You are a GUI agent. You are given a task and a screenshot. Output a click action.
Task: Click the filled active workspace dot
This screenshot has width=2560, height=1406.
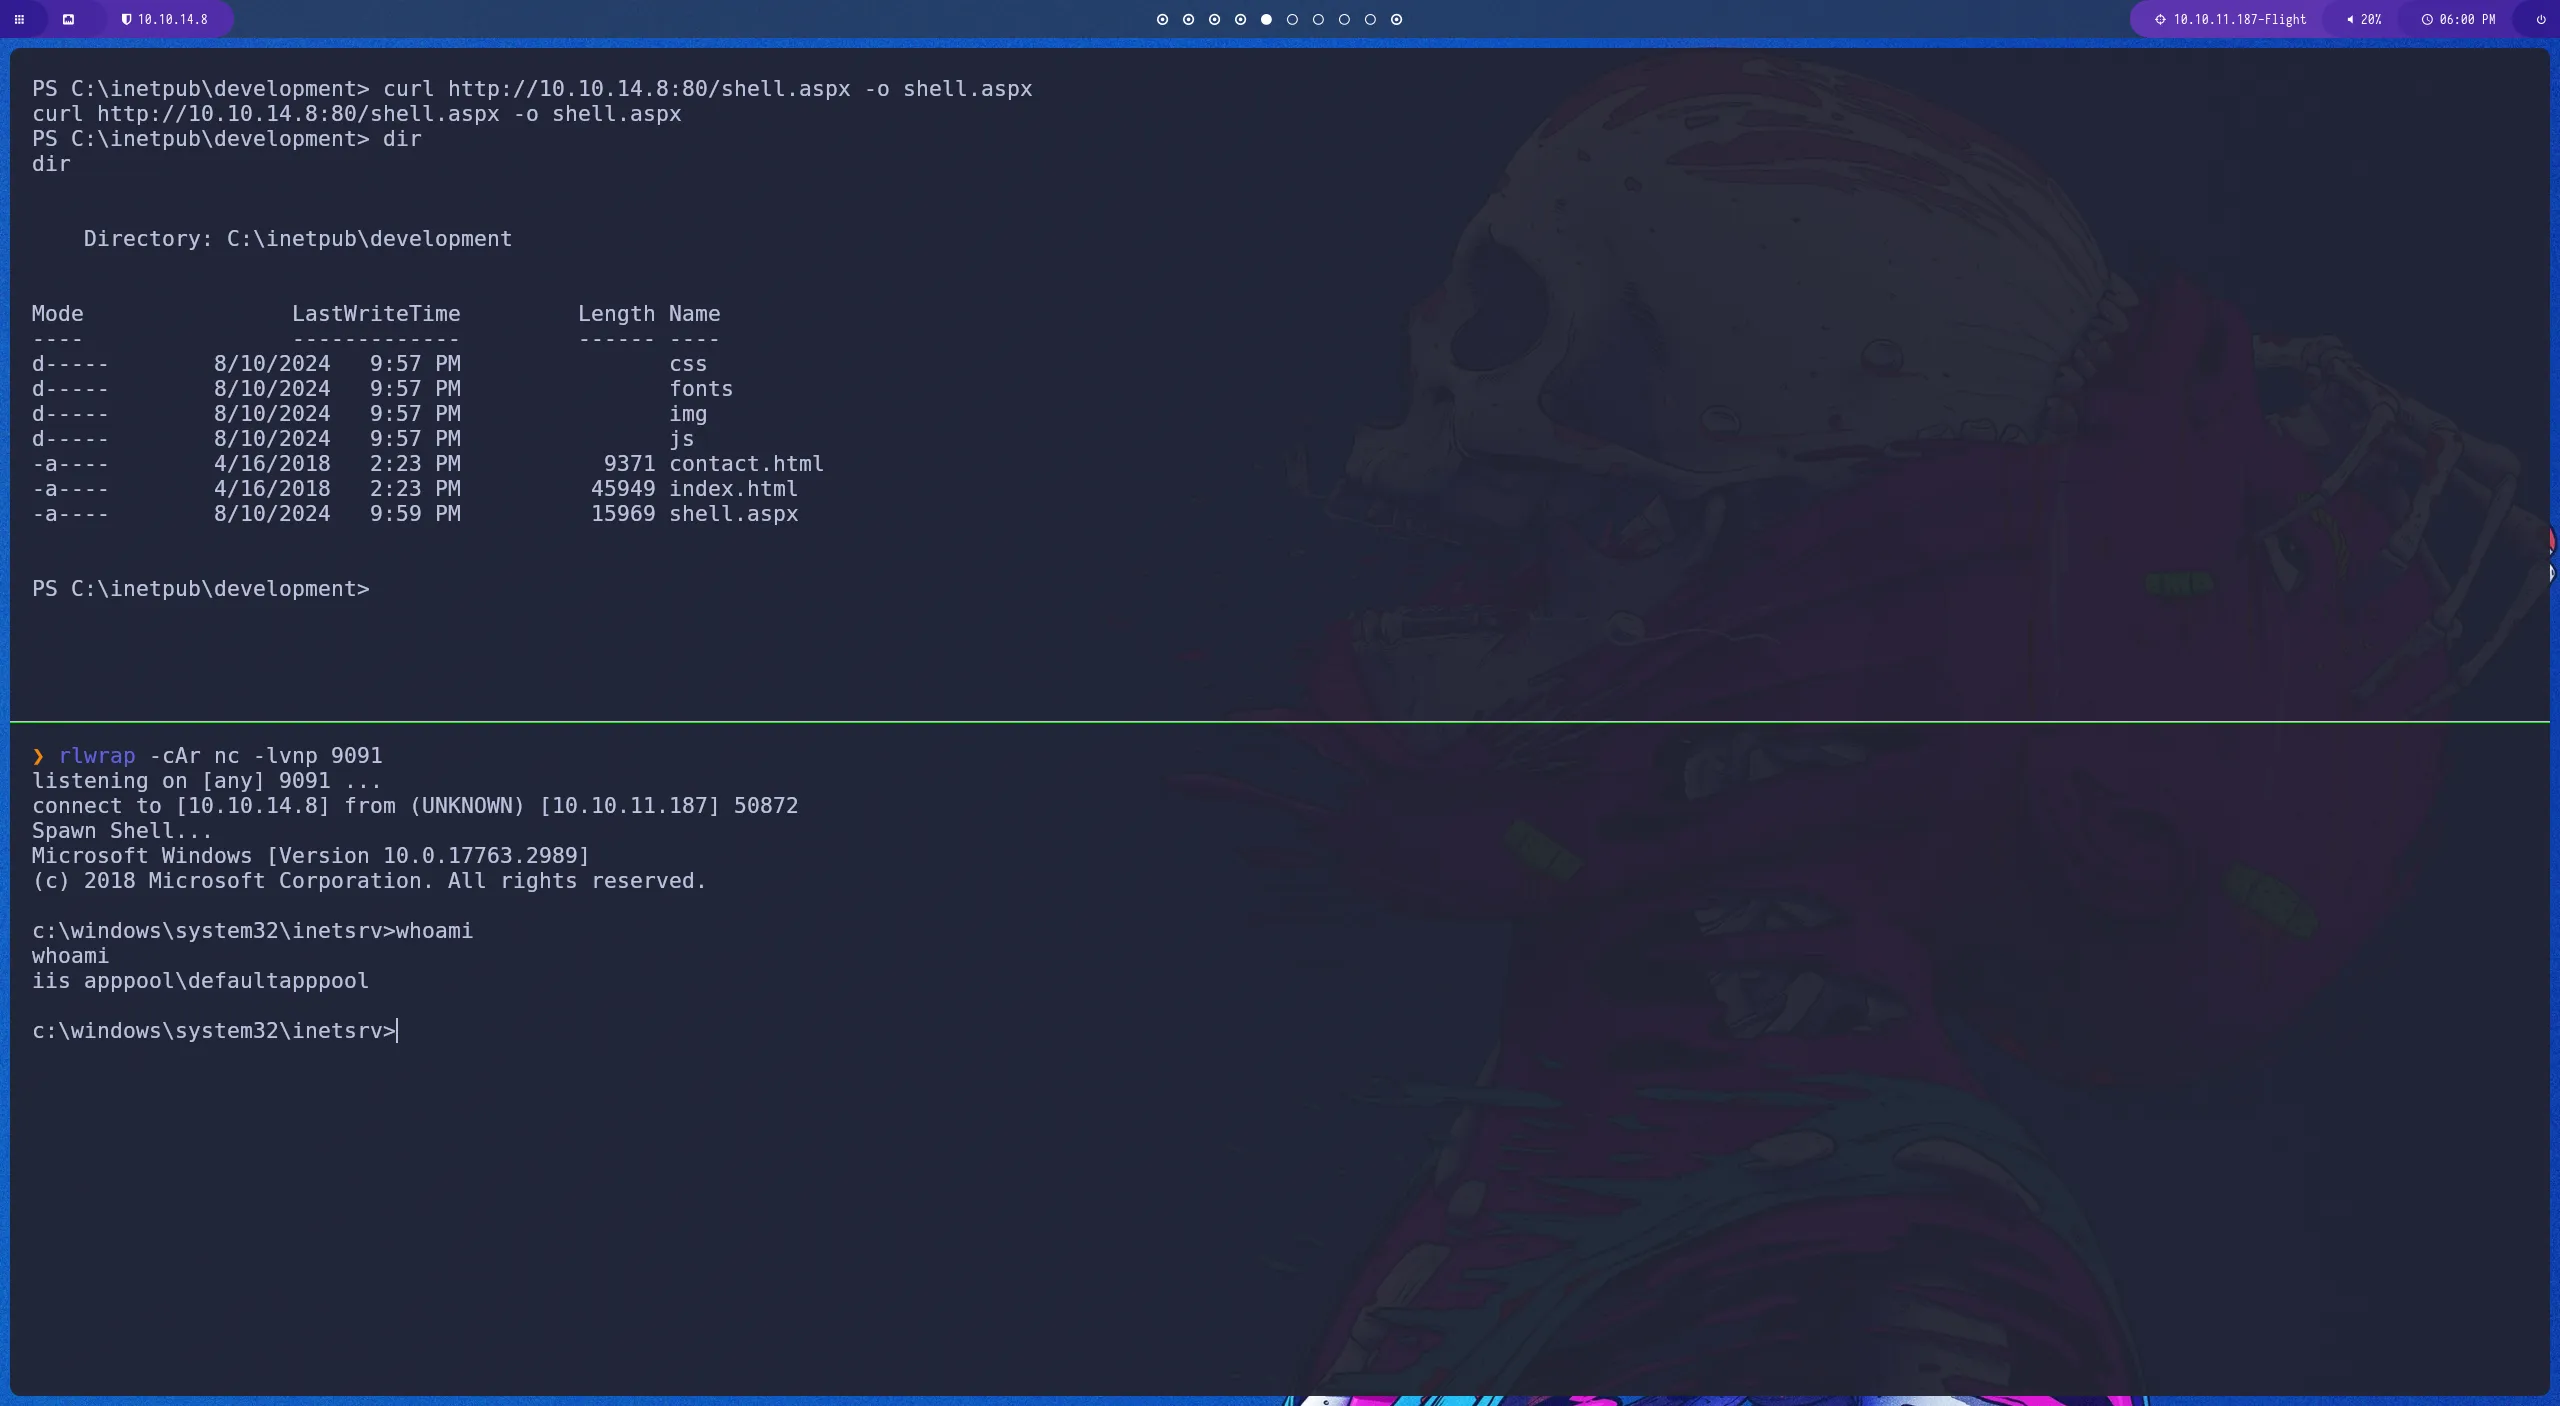coord(1267,19)
